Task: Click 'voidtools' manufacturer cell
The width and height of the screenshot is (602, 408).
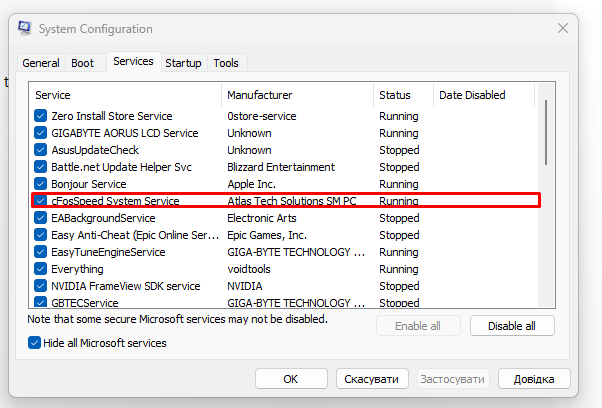Action: pyautogui.click(x=249, y=269)
